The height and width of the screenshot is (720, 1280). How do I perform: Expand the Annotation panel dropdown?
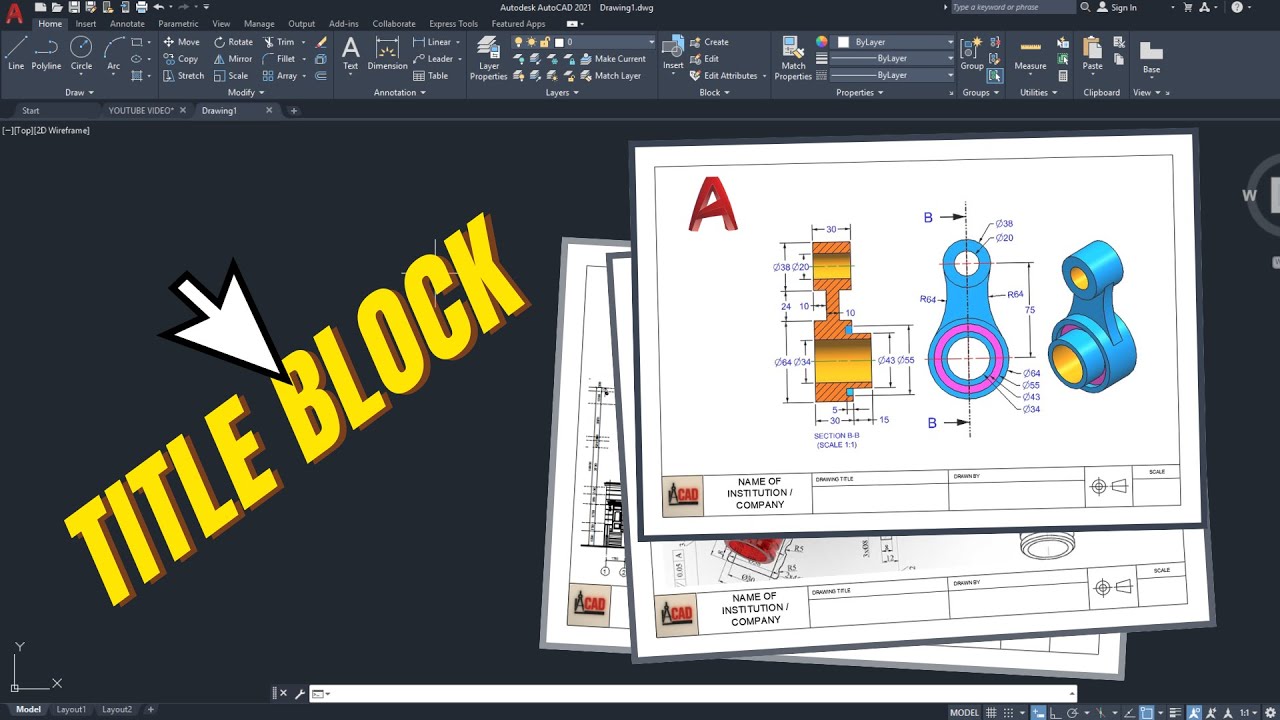(400, 93)
